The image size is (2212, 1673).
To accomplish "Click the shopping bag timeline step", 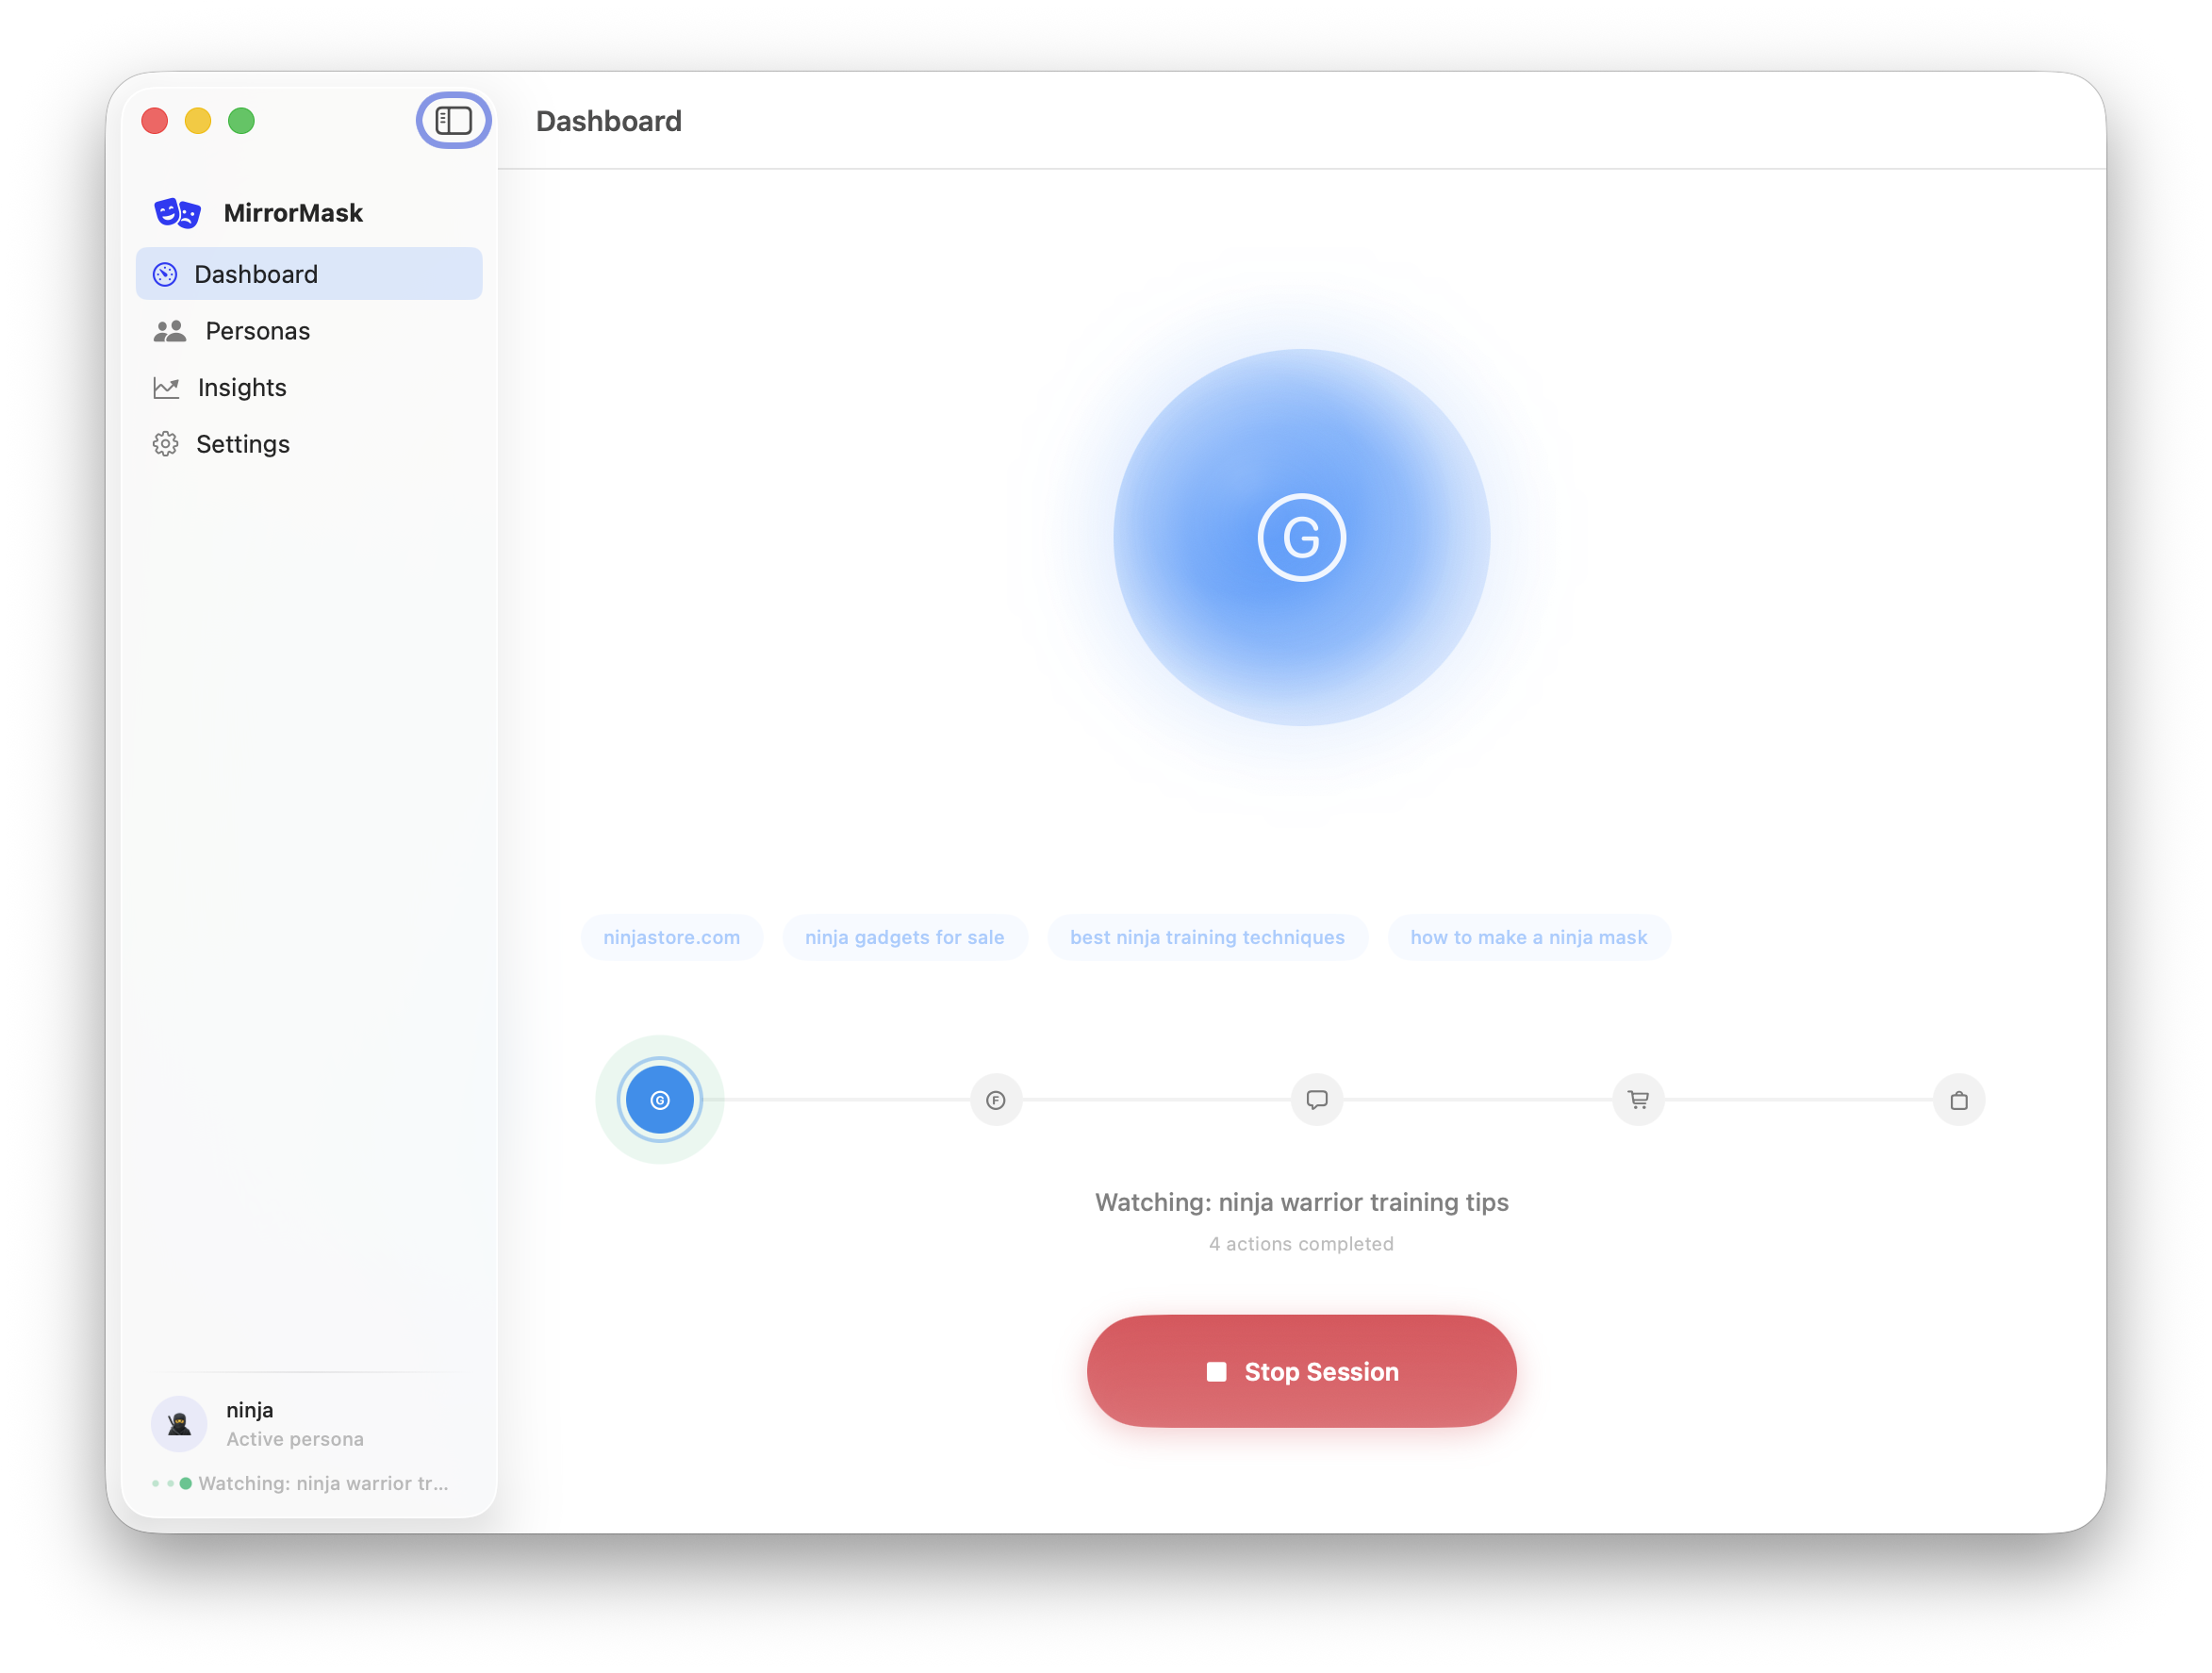I will tap(1958, 1100).
